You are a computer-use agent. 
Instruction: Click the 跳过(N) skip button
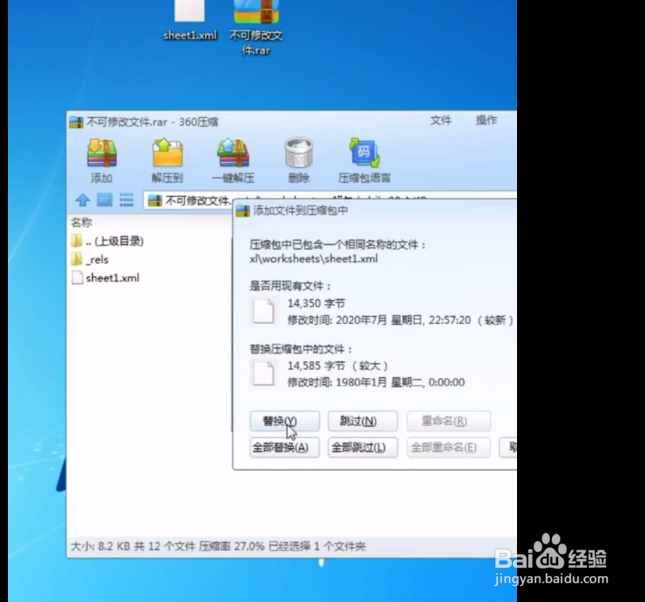coord(362,421)
